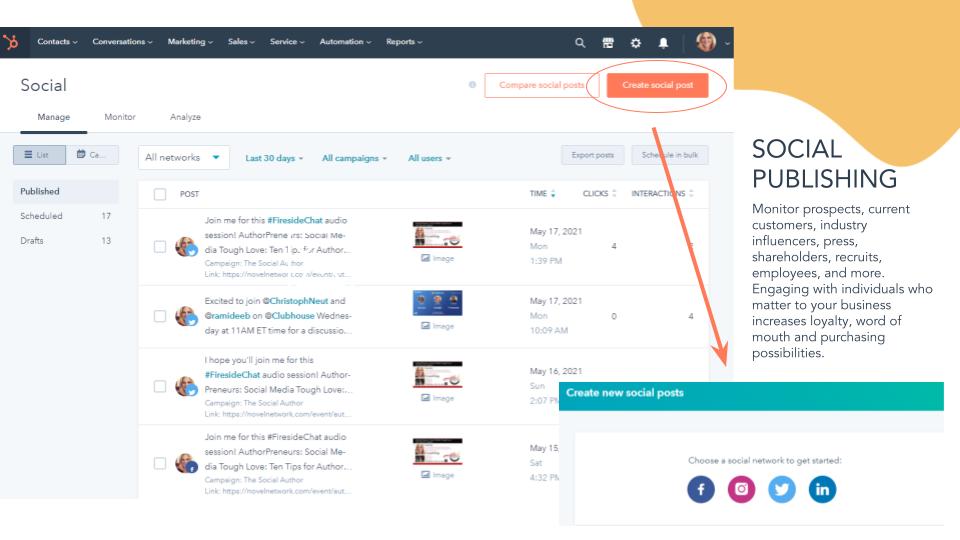
Task: Check the Excited to join ChristophNeut post
Action: point(160,316)
